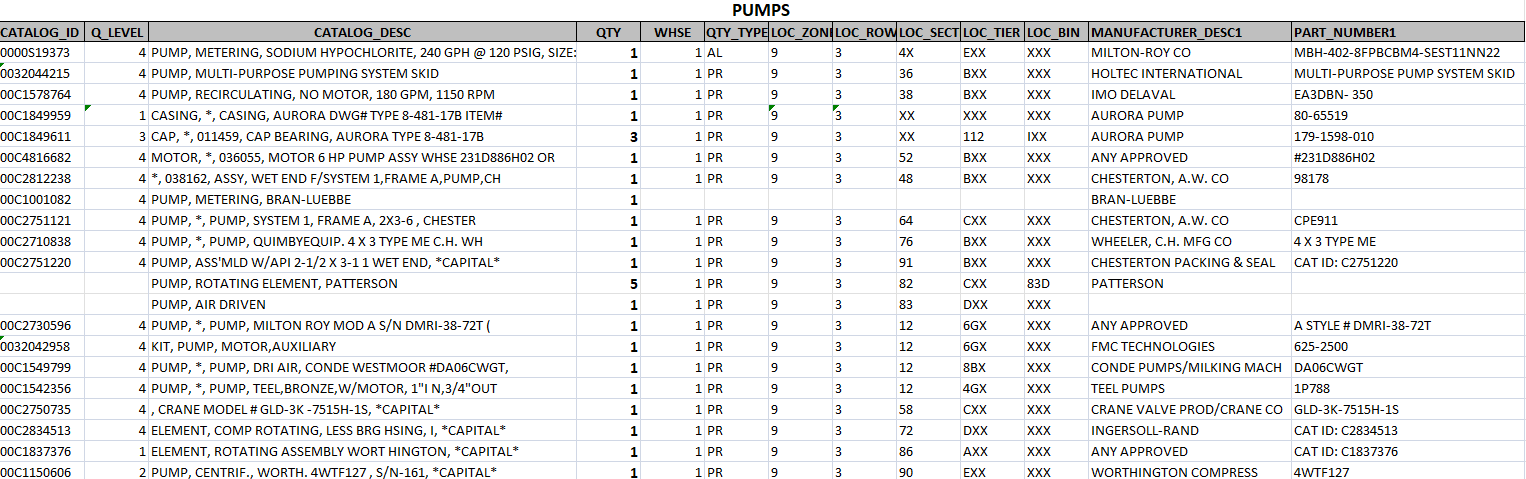Click the WORTHINGTON COMPRESS manufacturer cell
The width and height of the screenshot is (1526, 479).
[x=1174, y=472]
